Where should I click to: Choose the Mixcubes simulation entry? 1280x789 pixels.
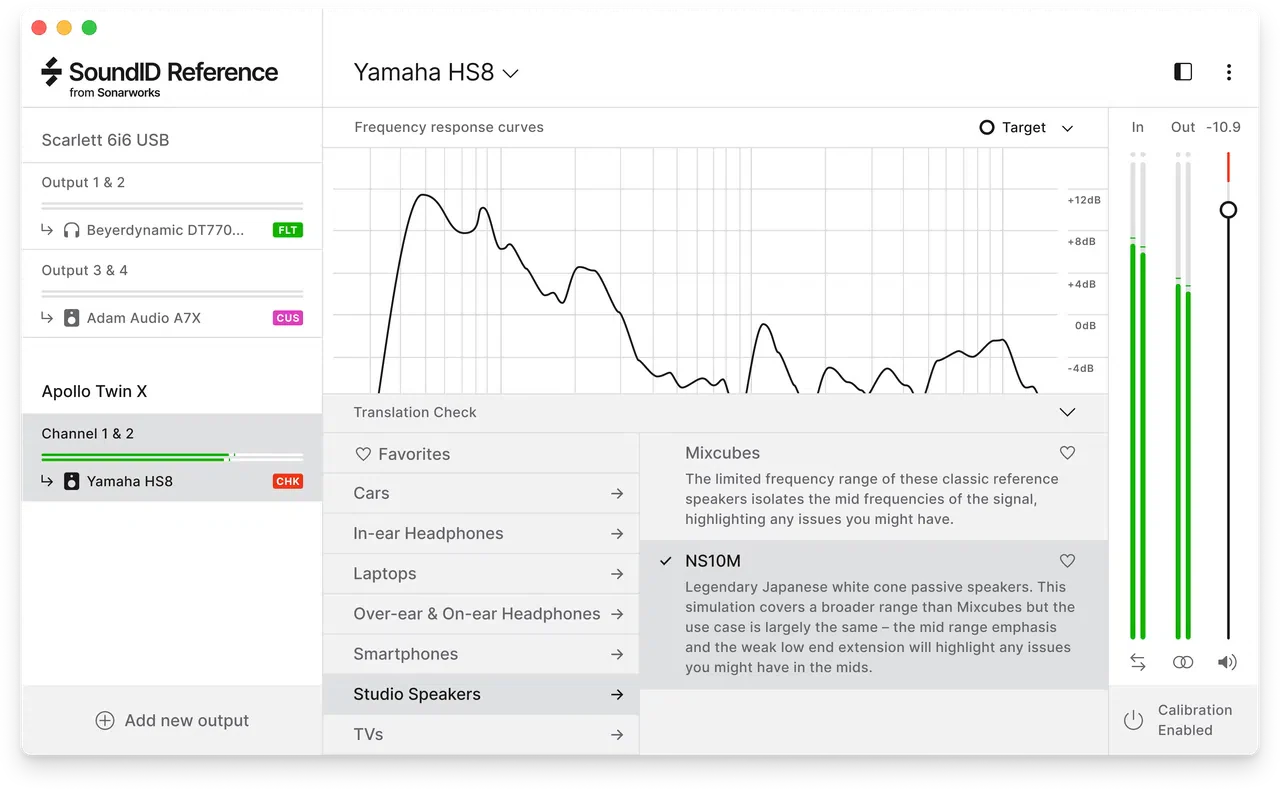point(874,487)
